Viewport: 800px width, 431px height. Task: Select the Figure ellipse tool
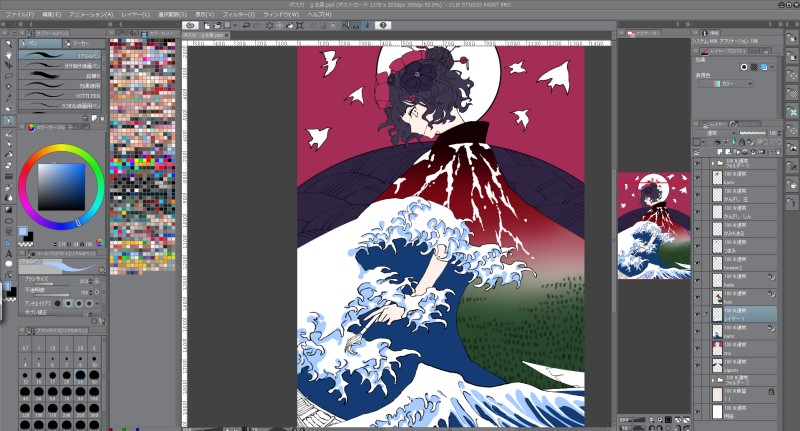pos(9,221)
